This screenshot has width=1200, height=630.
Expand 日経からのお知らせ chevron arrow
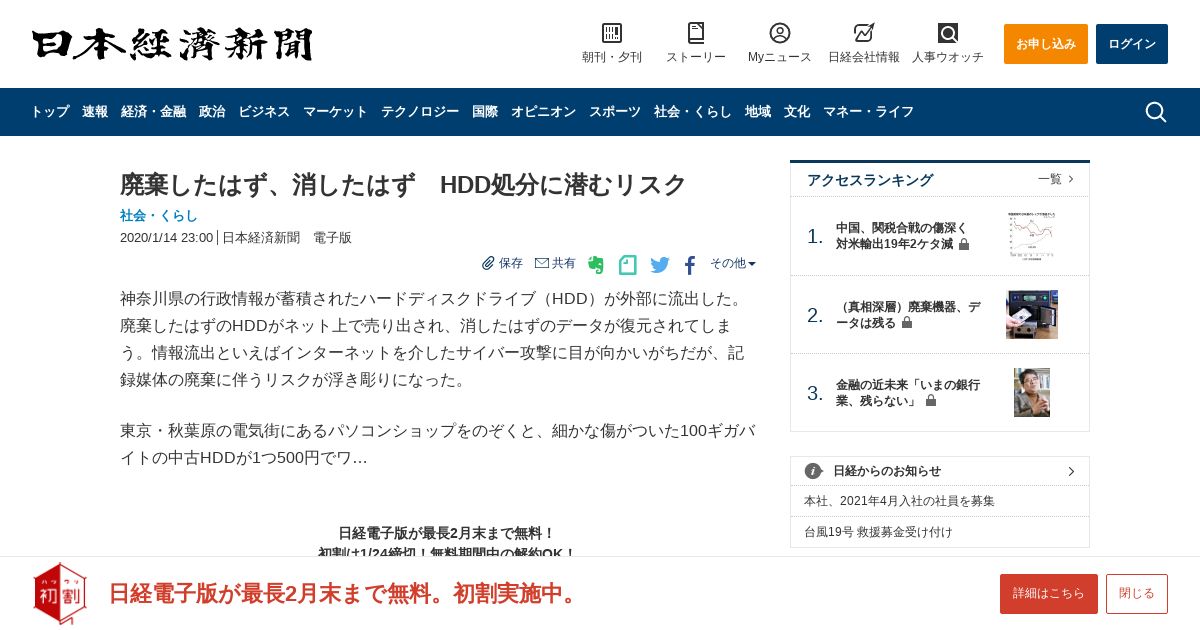click(1071, 471)
